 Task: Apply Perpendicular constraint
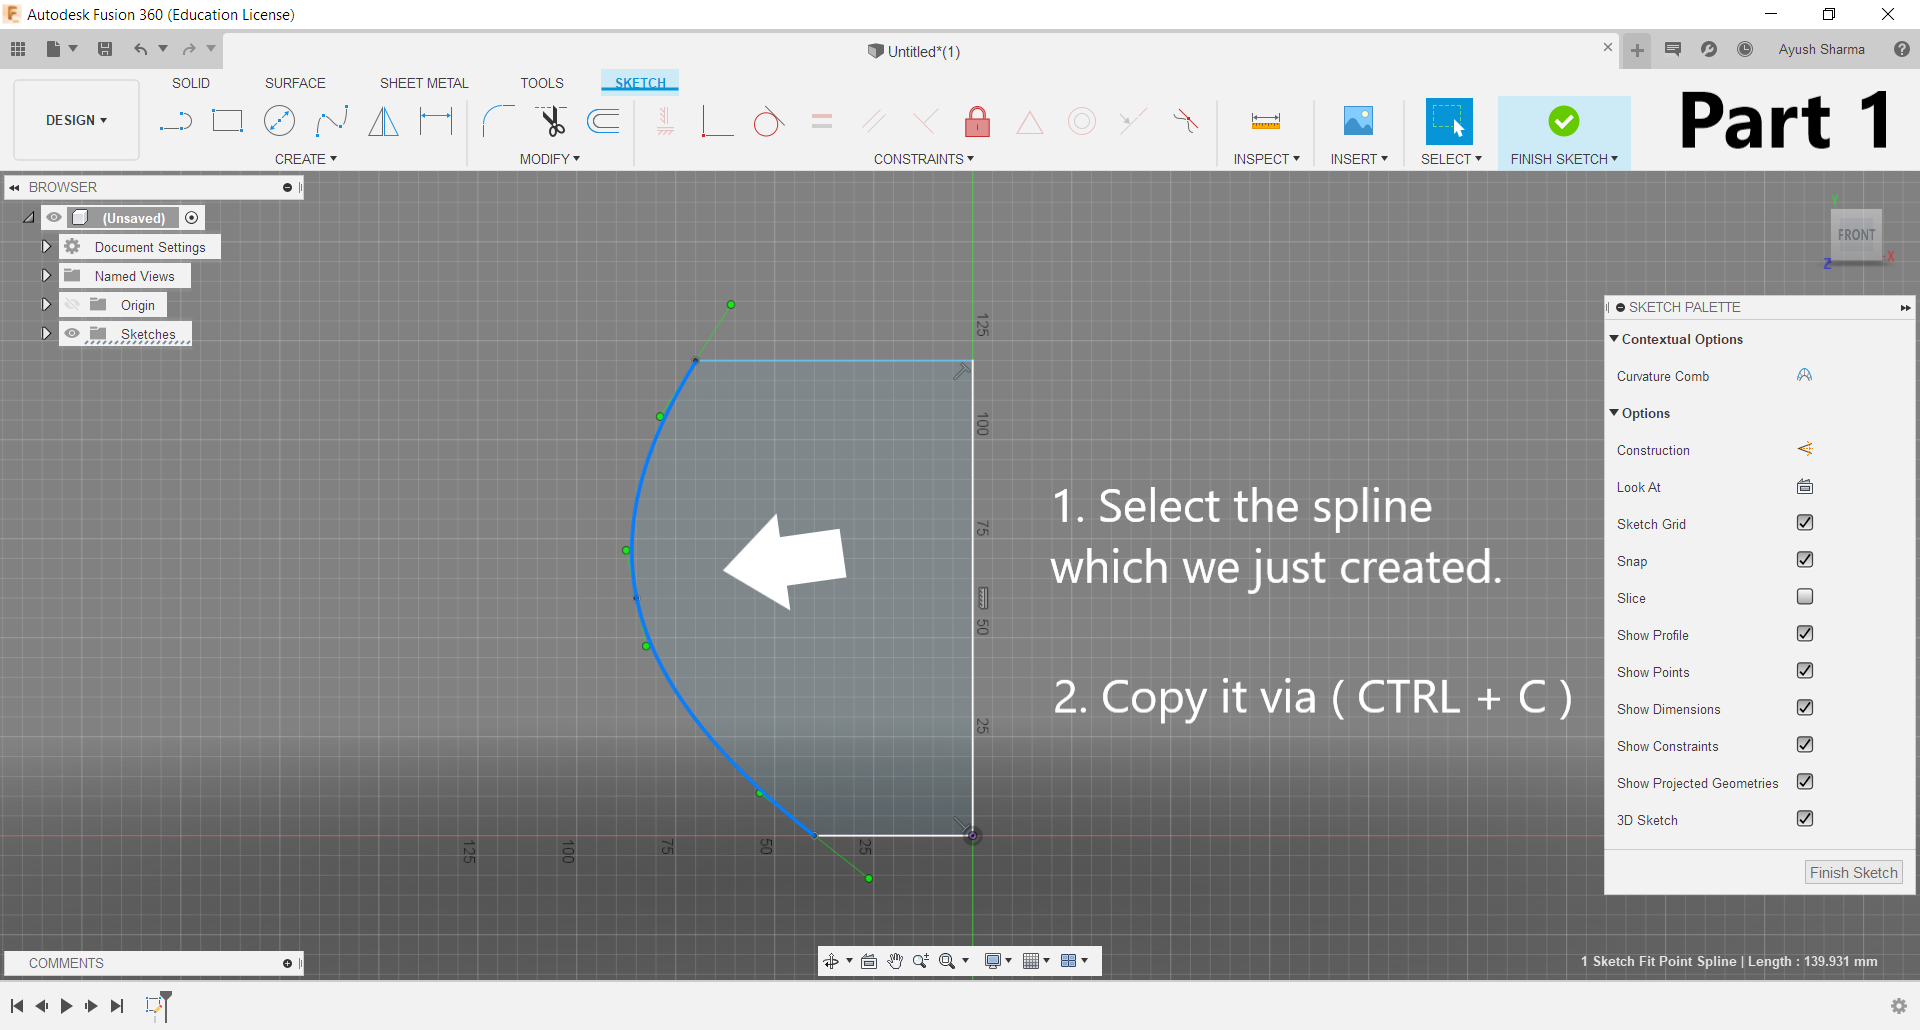pos(926,122)
